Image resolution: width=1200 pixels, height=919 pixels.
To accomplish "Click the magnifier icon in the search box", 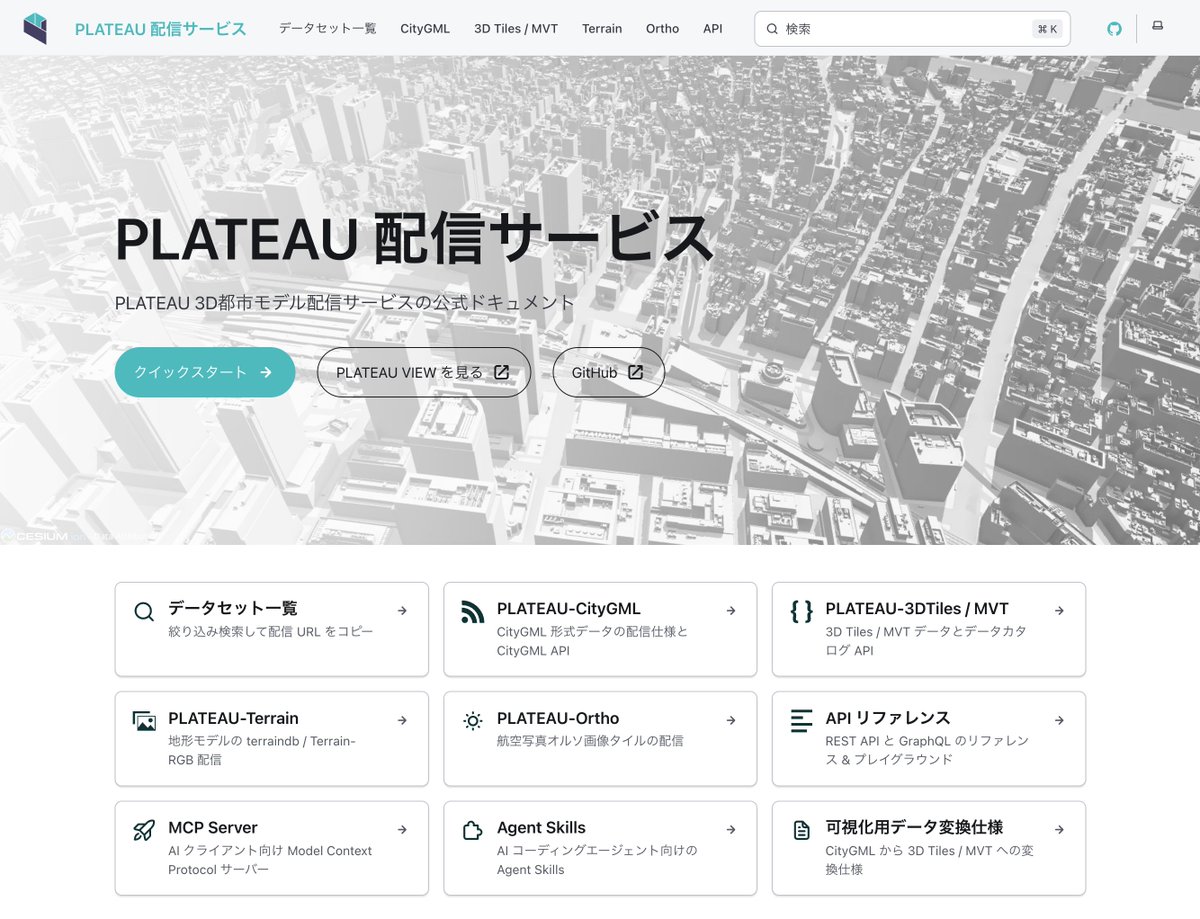I will tap(772, 29).
